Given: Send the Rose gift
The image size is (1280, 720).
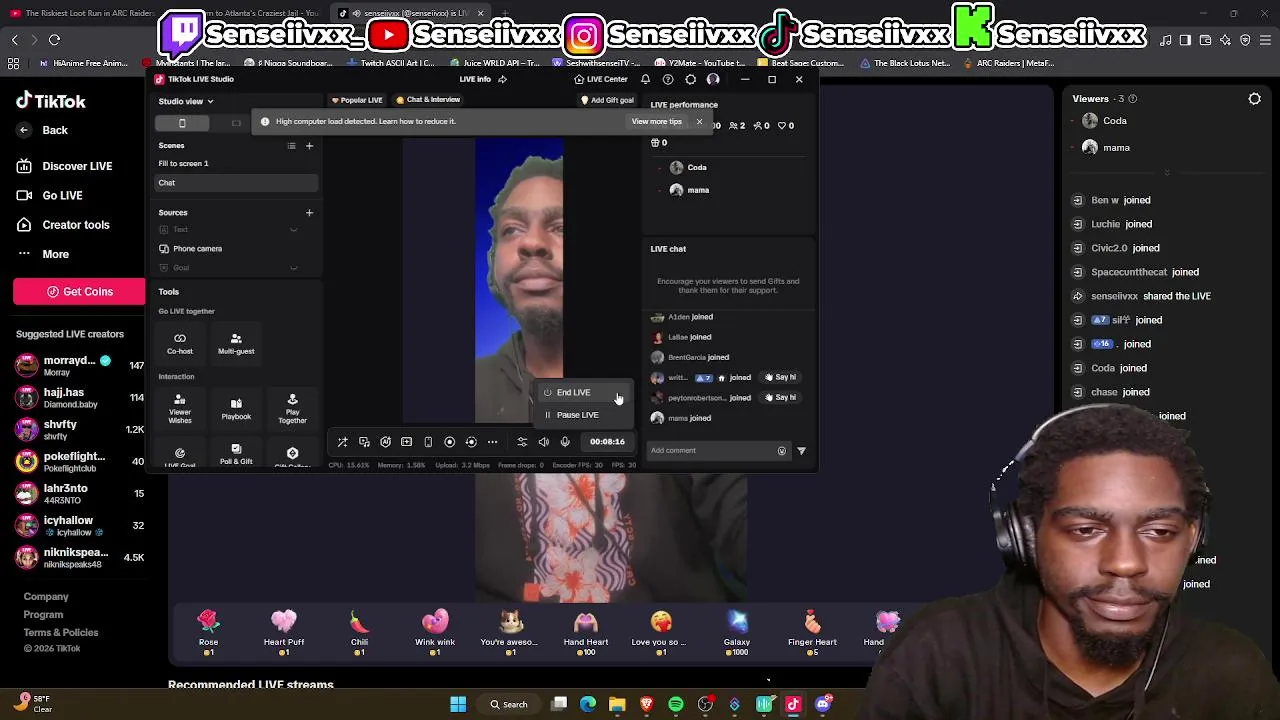Looking at the screenshot, I should tap(208, 632).
